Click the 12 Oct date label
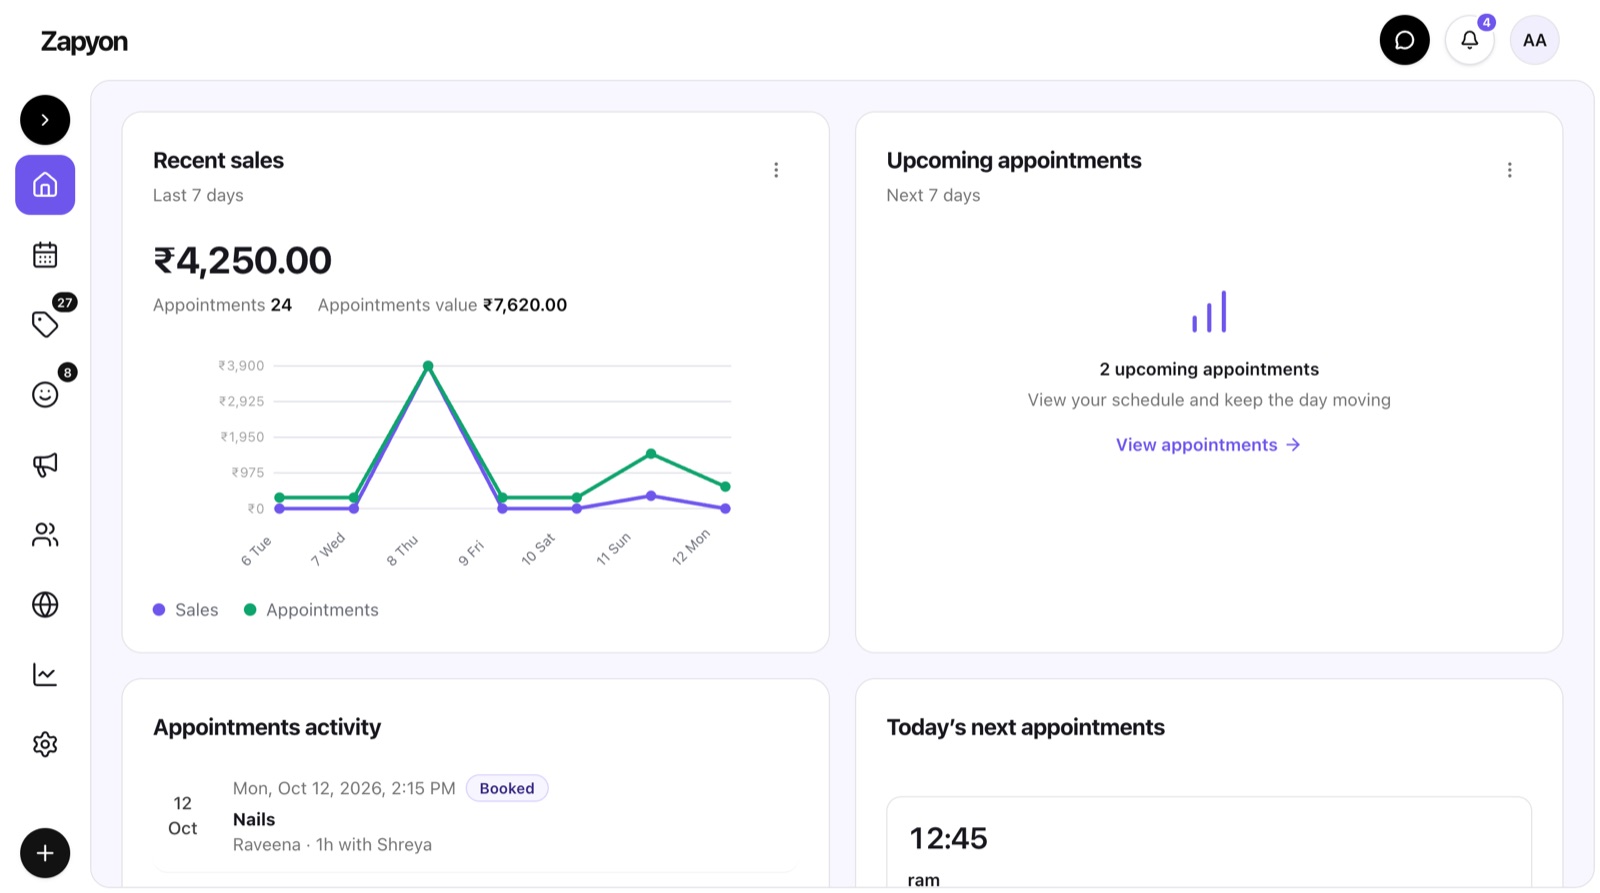Viewport: 1600px width, 893px height. 182,816
